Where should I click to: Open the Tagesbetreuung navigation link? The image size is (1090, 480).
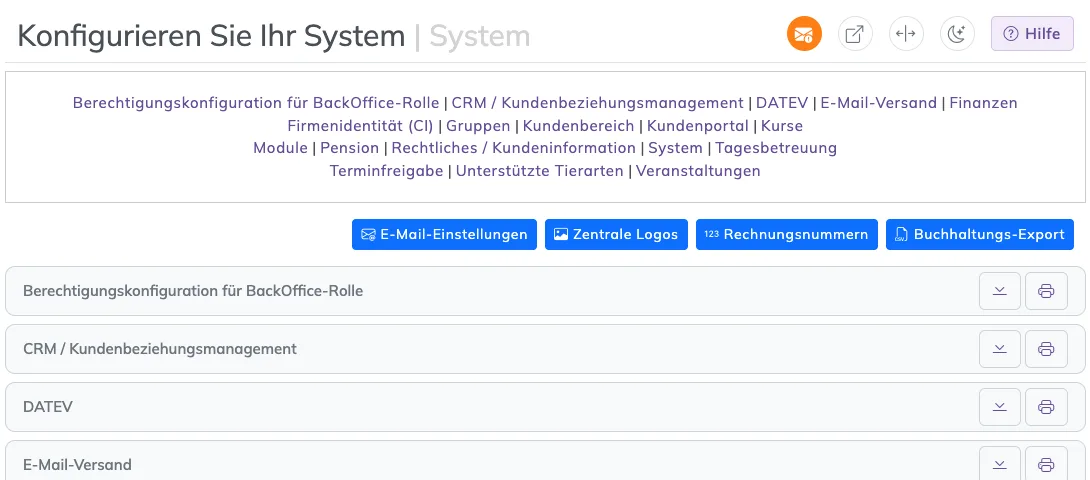coord(776,147)
